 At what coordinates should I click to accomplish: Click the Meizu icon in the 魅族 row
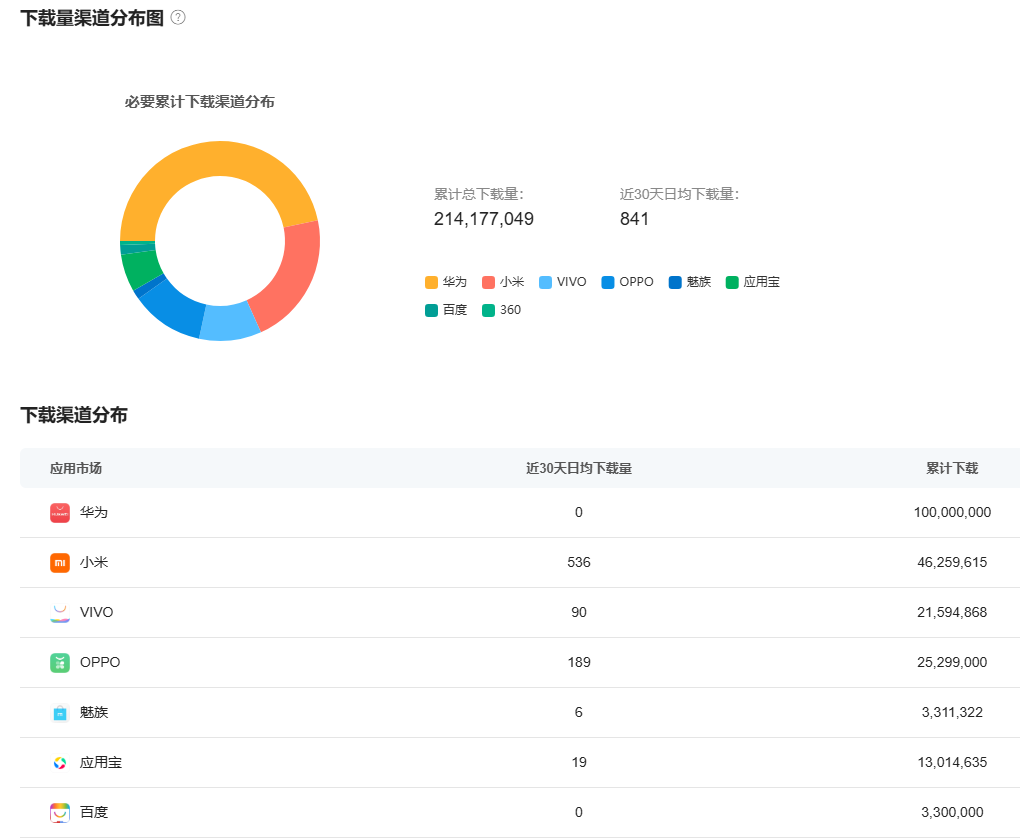[60, 712]
